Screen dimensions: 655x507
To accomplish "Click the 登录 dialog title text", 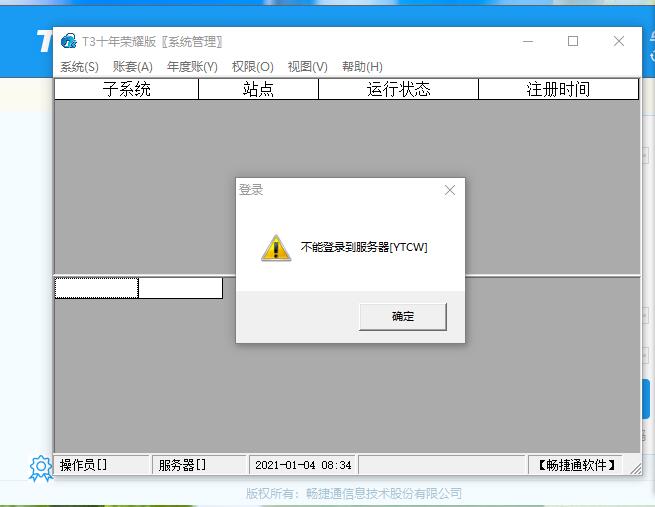I will point(251,190).
